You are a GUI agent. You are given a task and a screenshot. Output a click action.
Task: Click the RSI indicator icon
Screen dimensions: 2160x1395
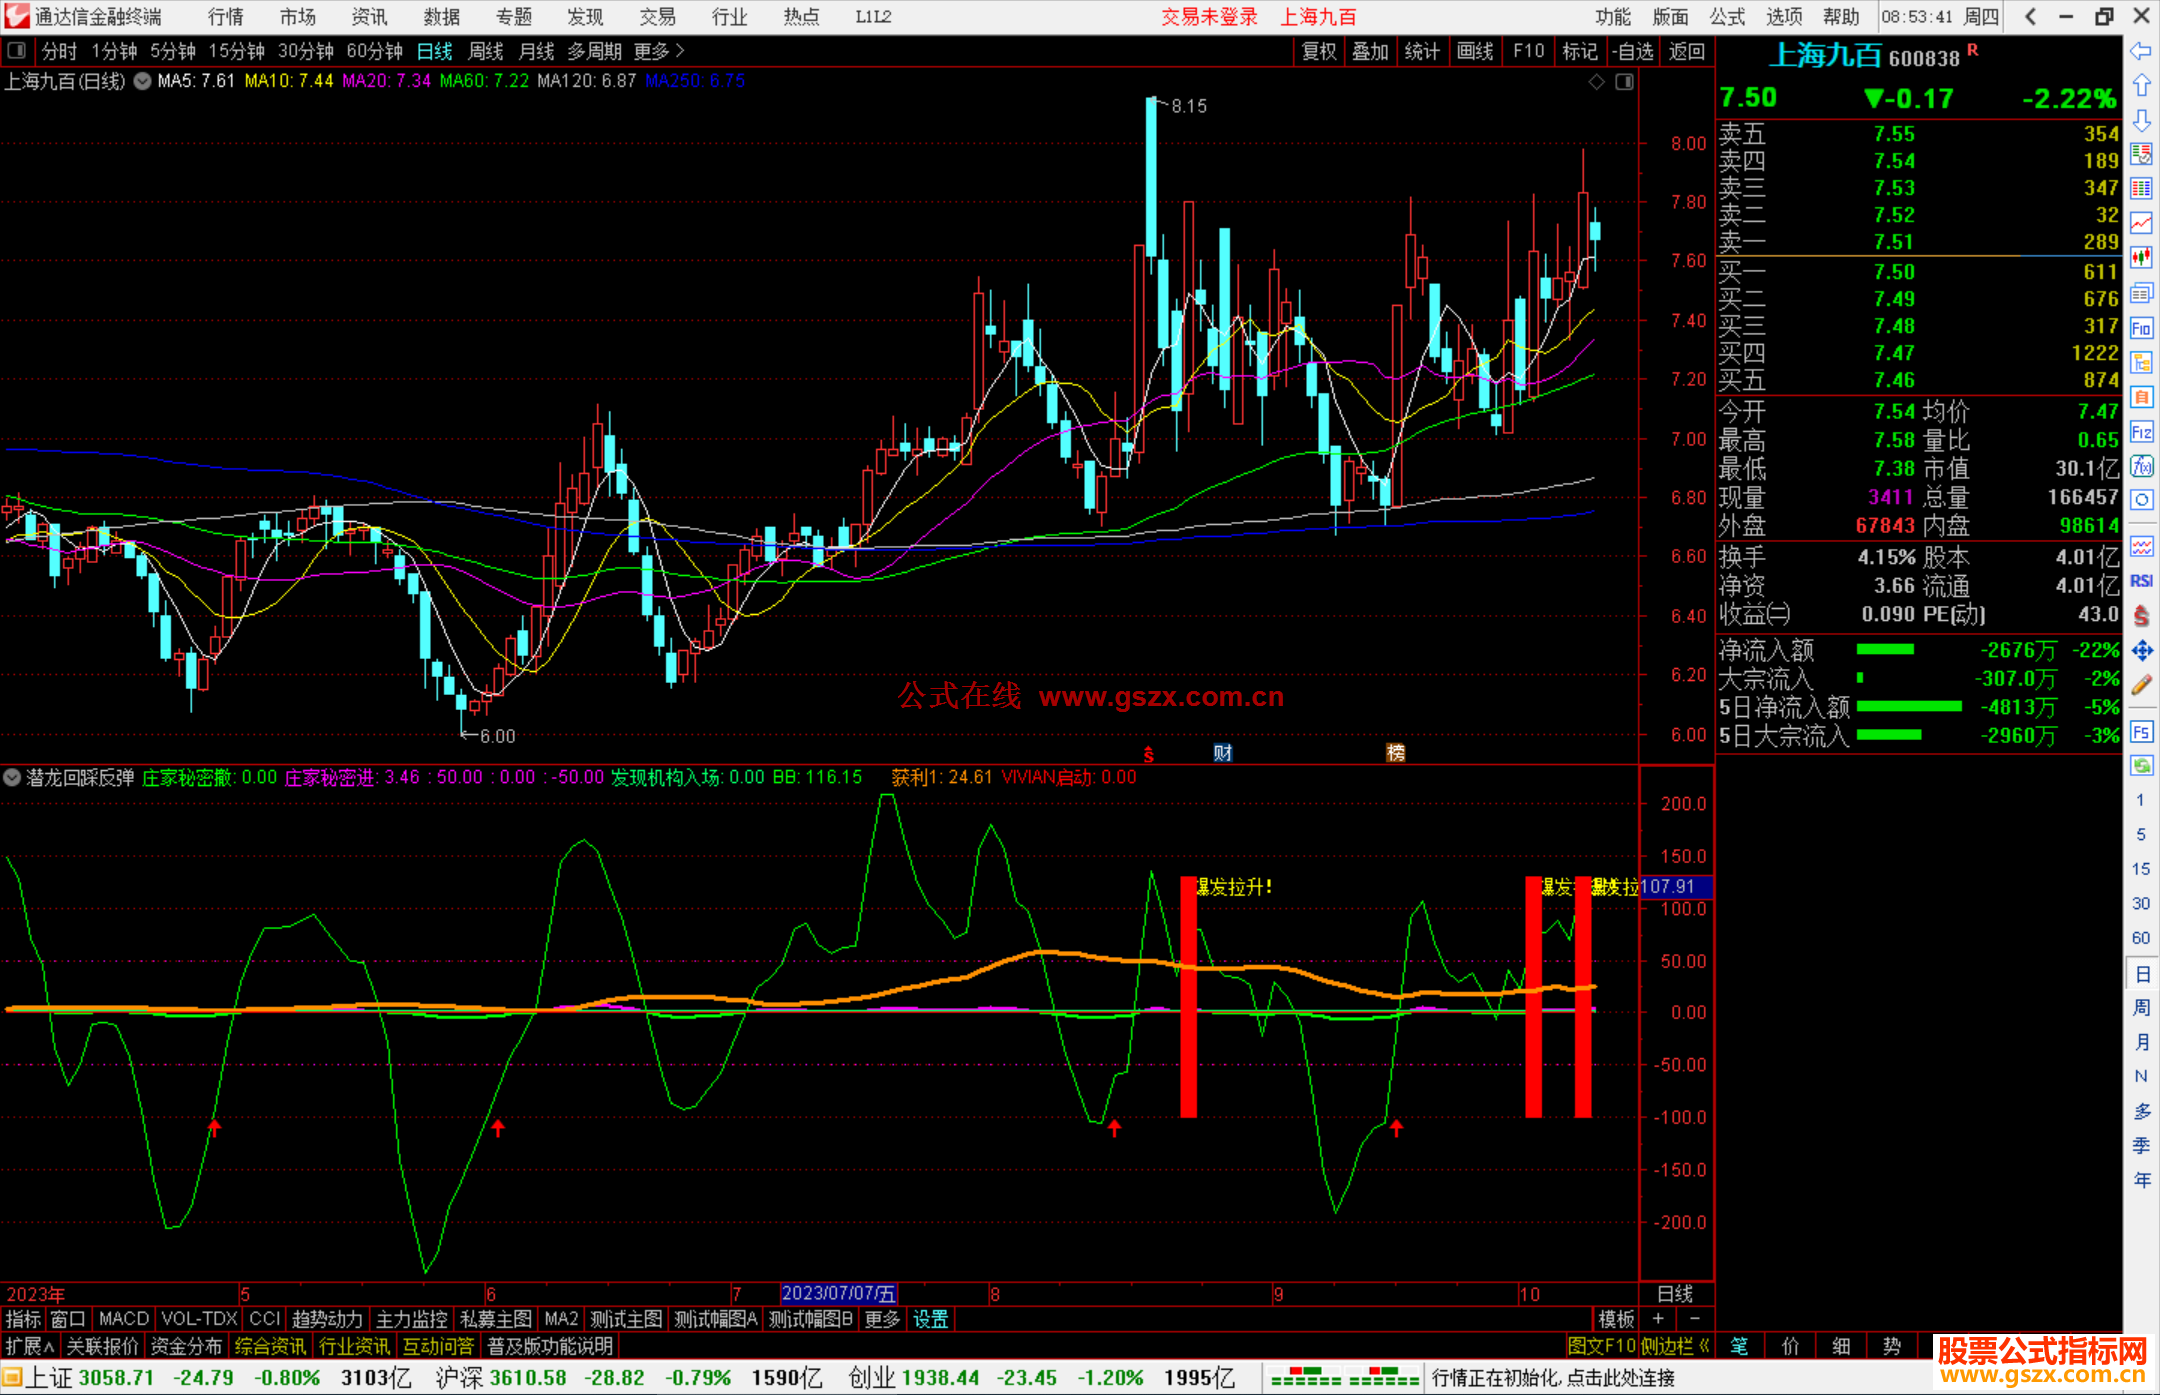point(2141,581)
